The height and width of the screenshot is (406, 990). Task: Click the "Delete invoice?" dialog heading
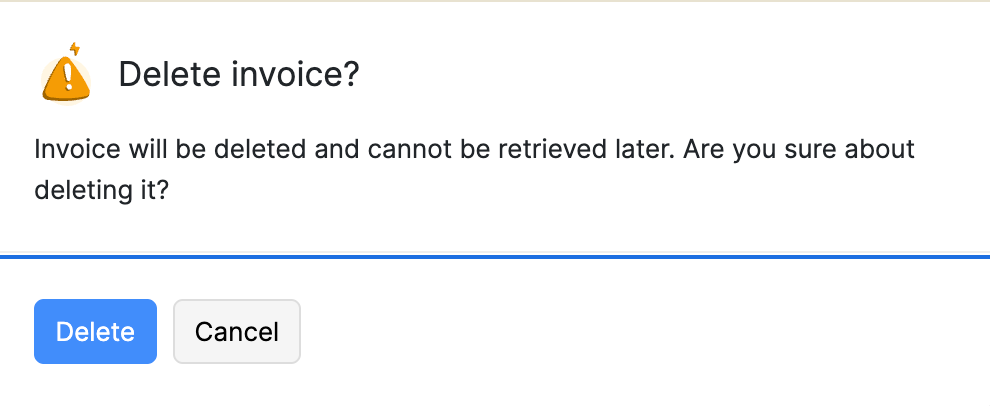click(238, 74)
